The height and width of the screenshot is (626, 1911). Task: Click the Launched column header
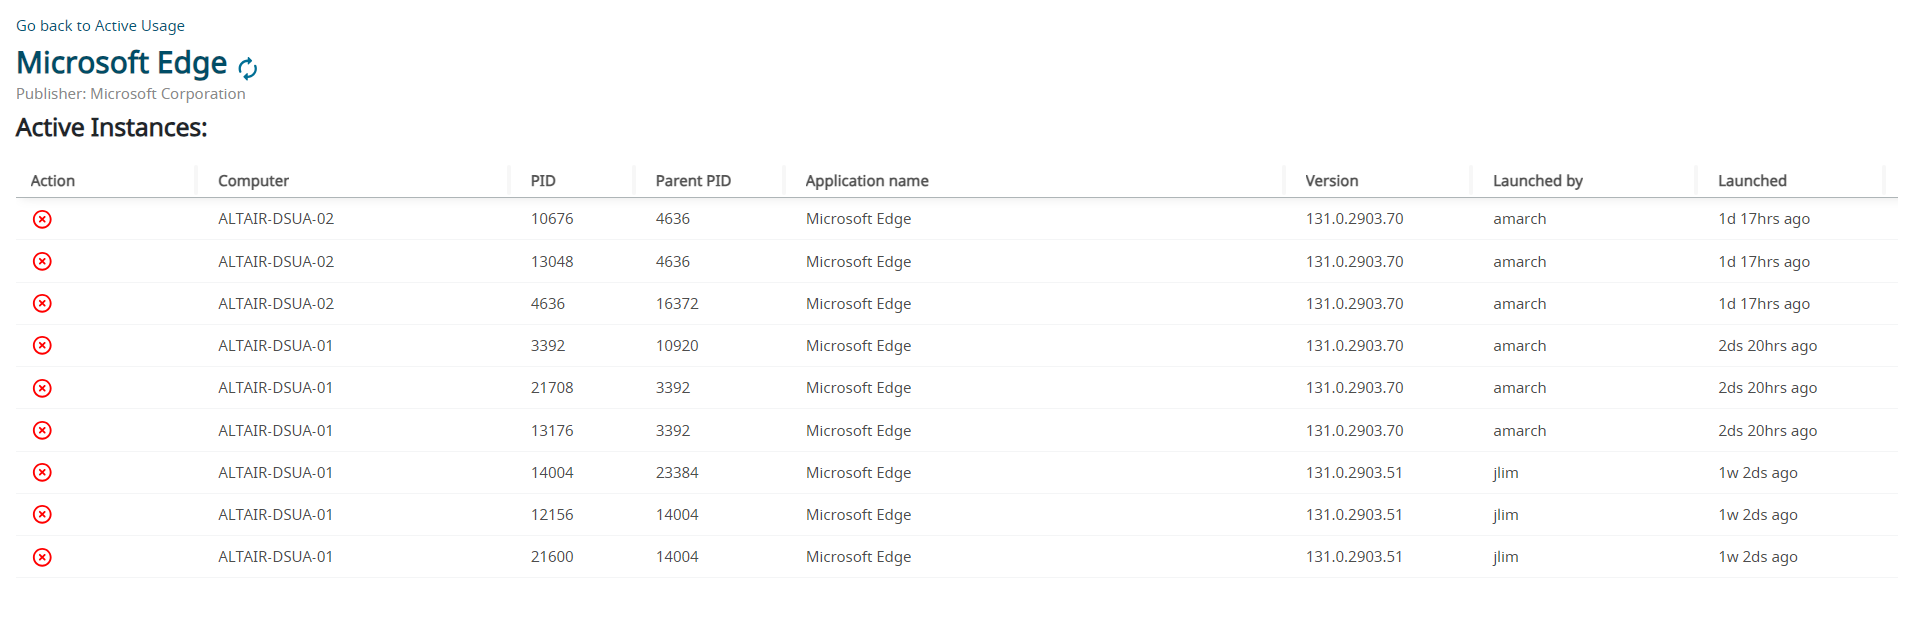[1752, 181]
